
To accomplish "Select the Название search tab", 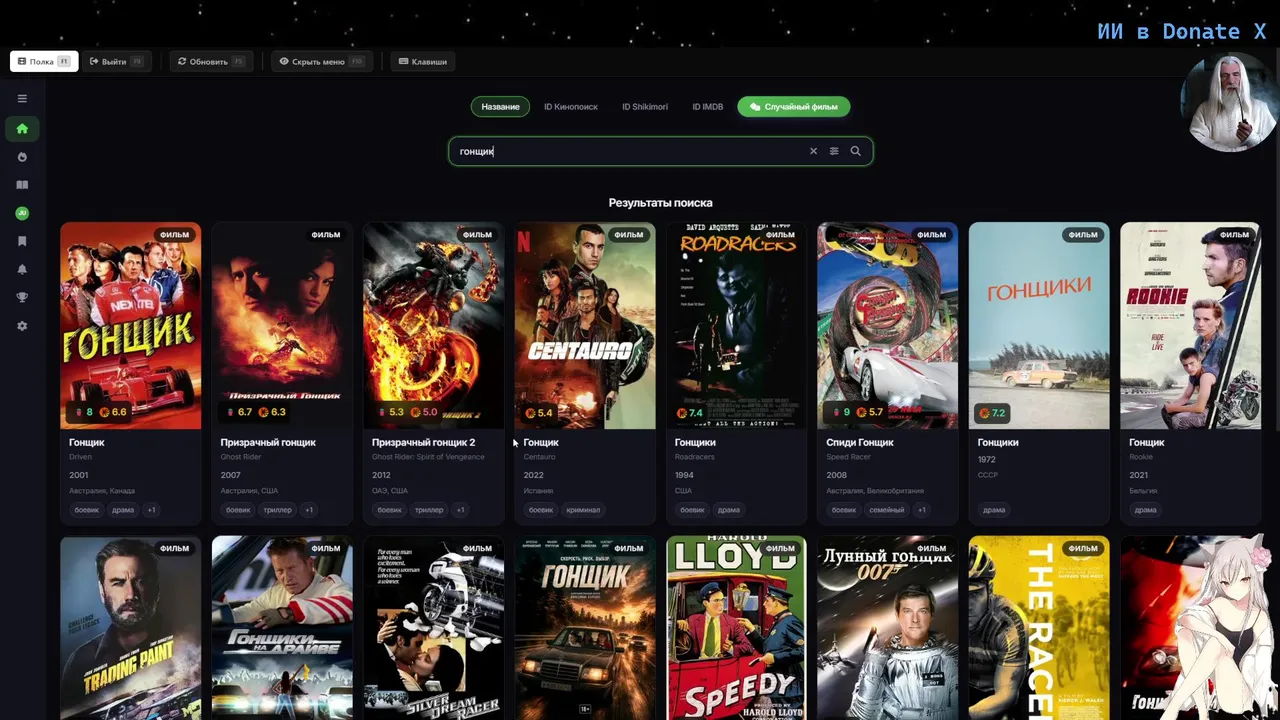I will click(500, 107).
